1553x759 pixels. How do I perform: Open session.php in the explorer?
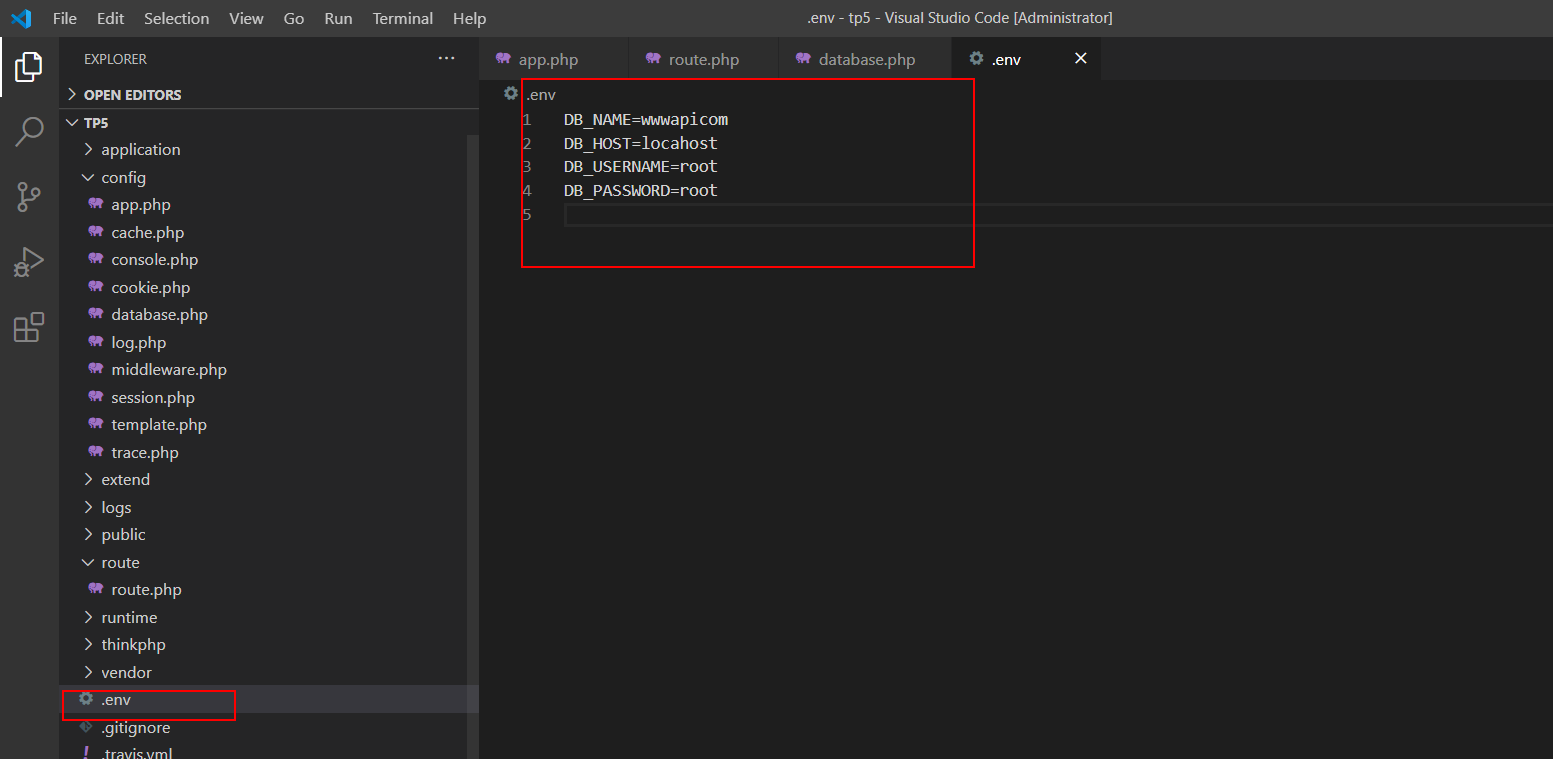click(263, 397)
